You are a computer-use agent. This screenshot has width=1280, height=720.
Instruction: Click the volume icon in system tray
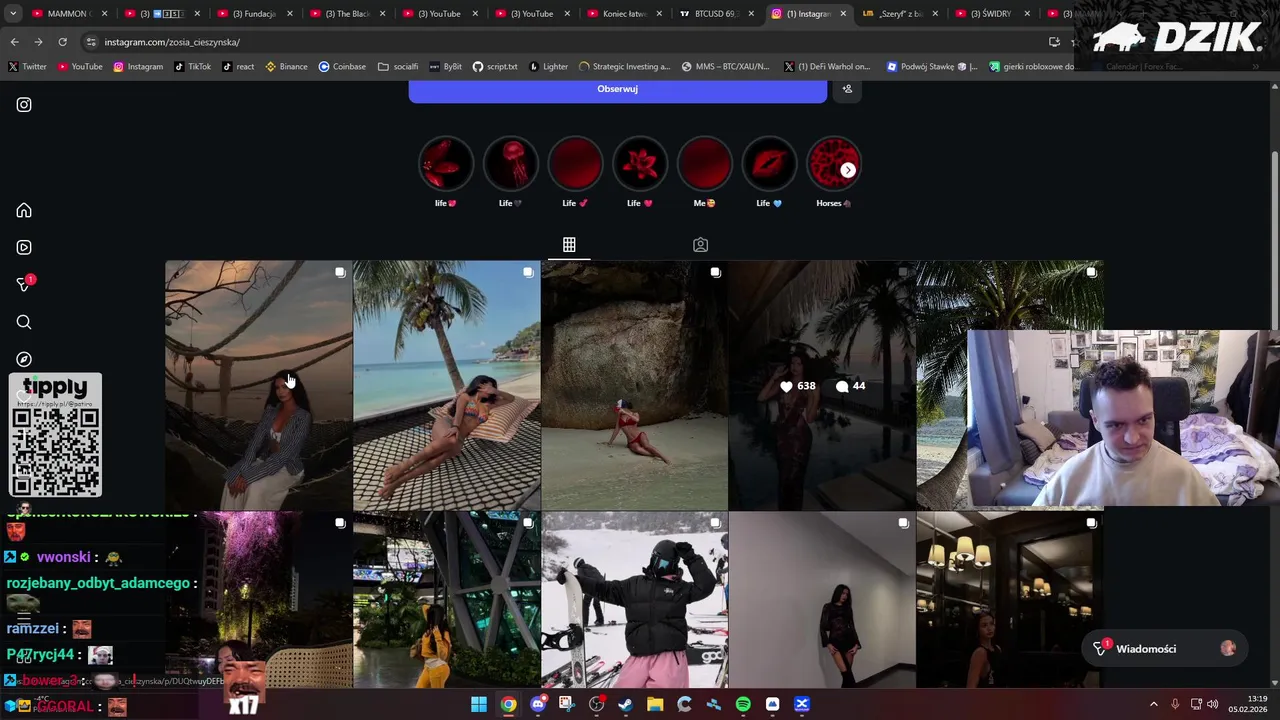point(1213,704)
